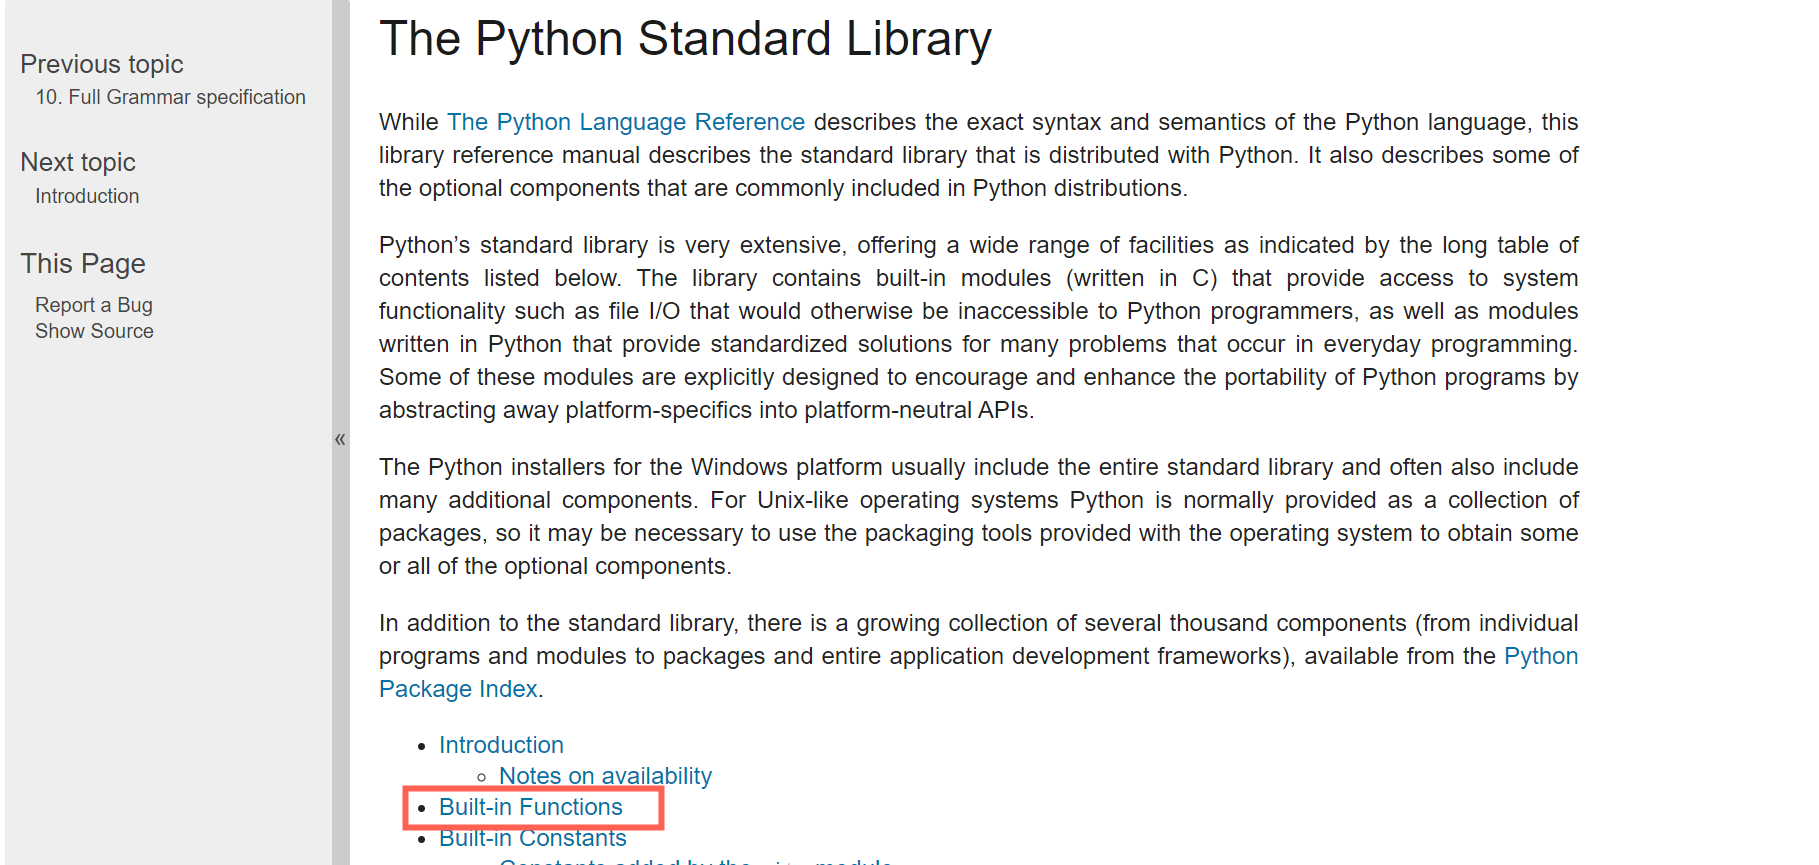Open previous topic Full Grammar specification
Screen dimensions: 1819x865
170,97
